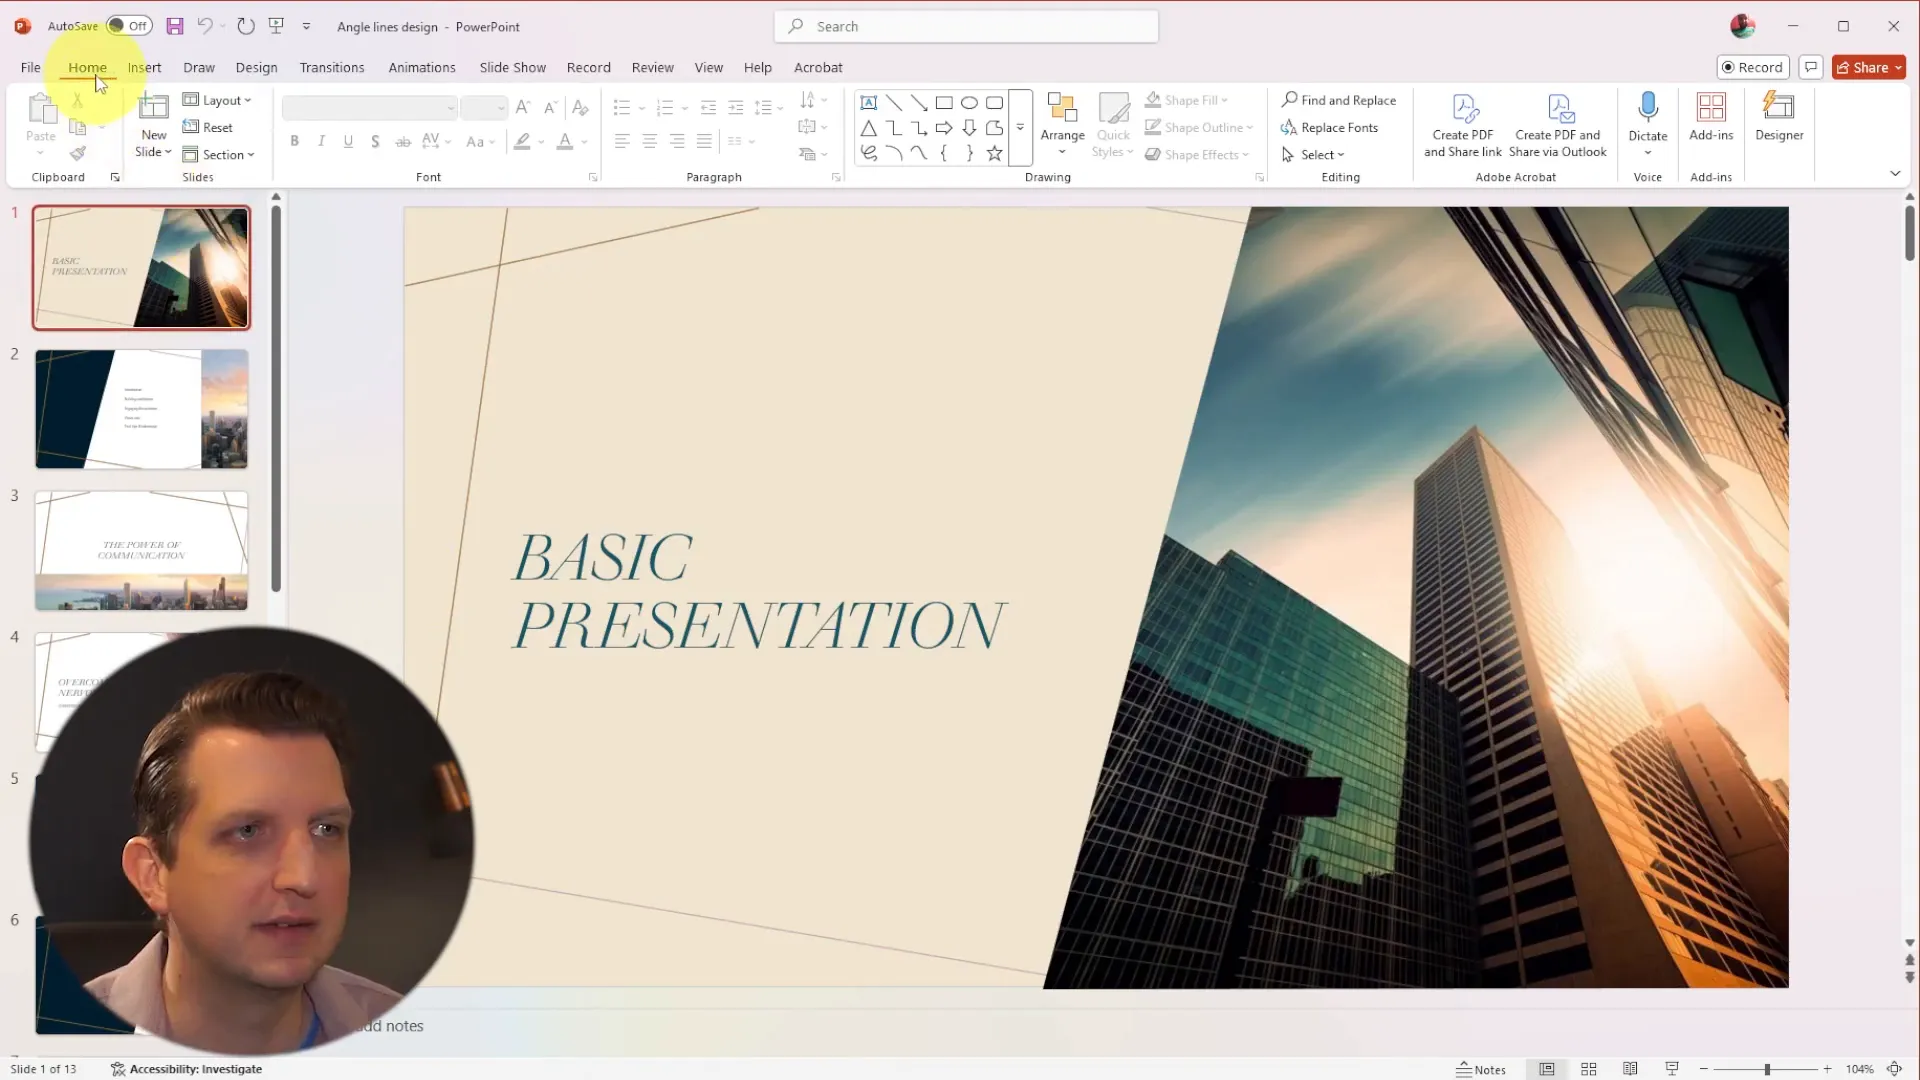Switch to the Animations tab
Viewport: 1920px width, 1080px height.
422,67
